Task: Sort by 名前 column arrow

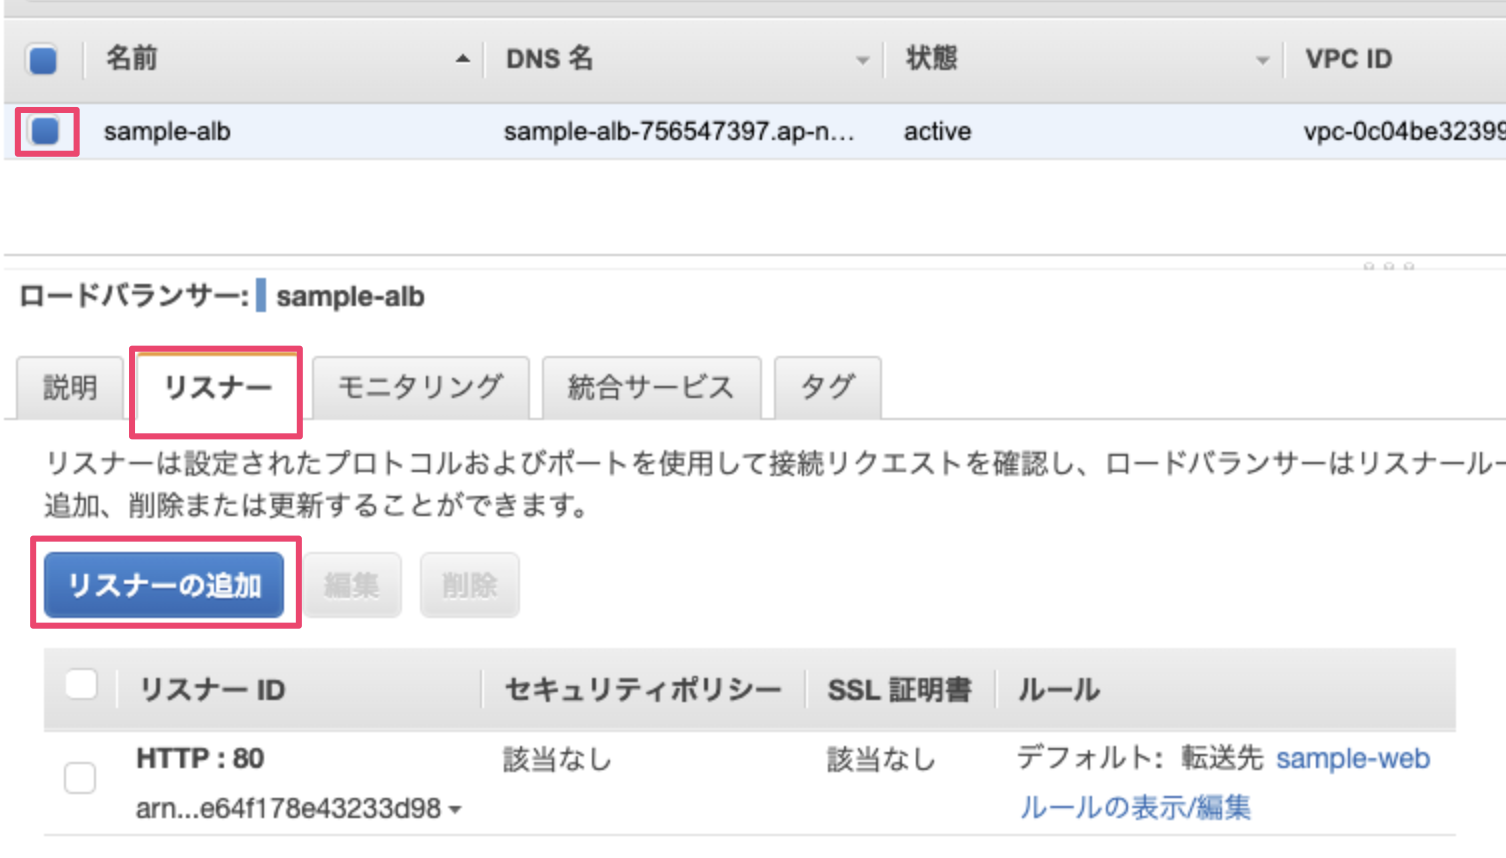Action: [x=462, y=59]
